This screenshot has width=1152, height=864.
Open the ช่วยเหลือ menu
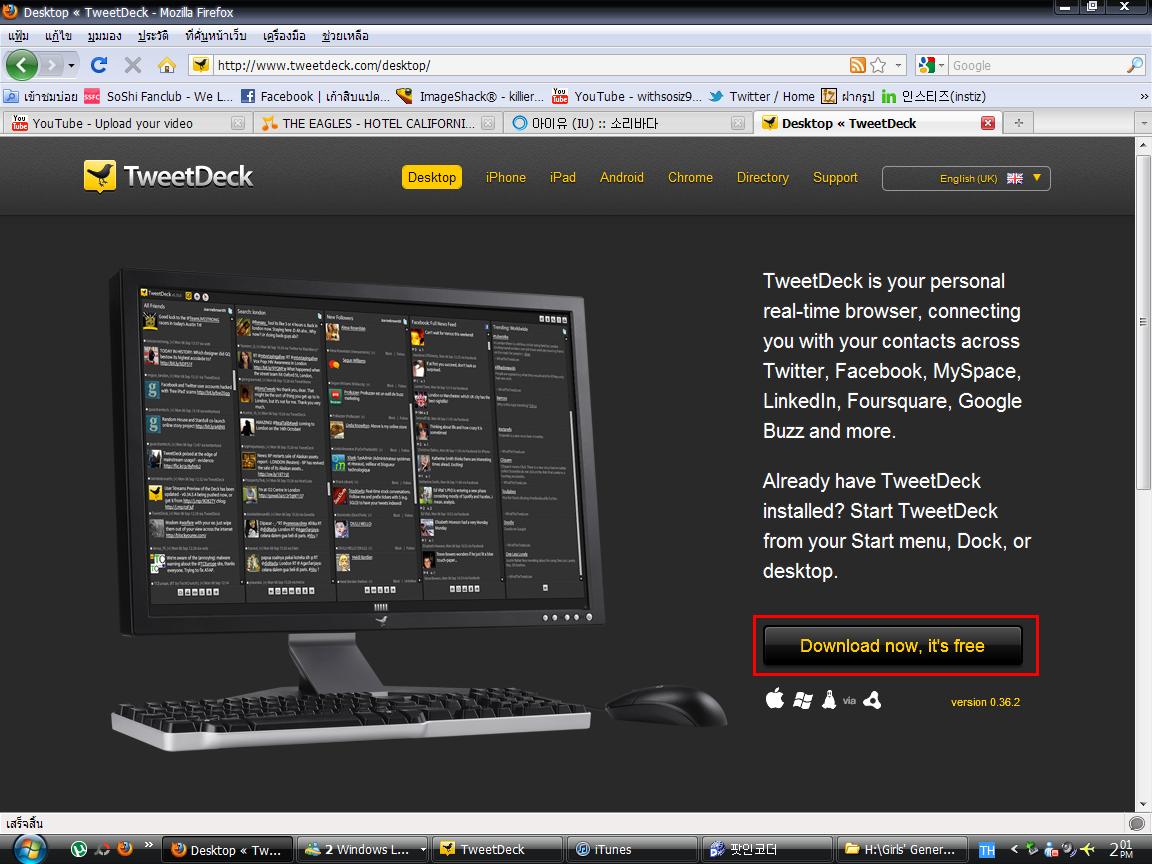[x=345, y=35]
